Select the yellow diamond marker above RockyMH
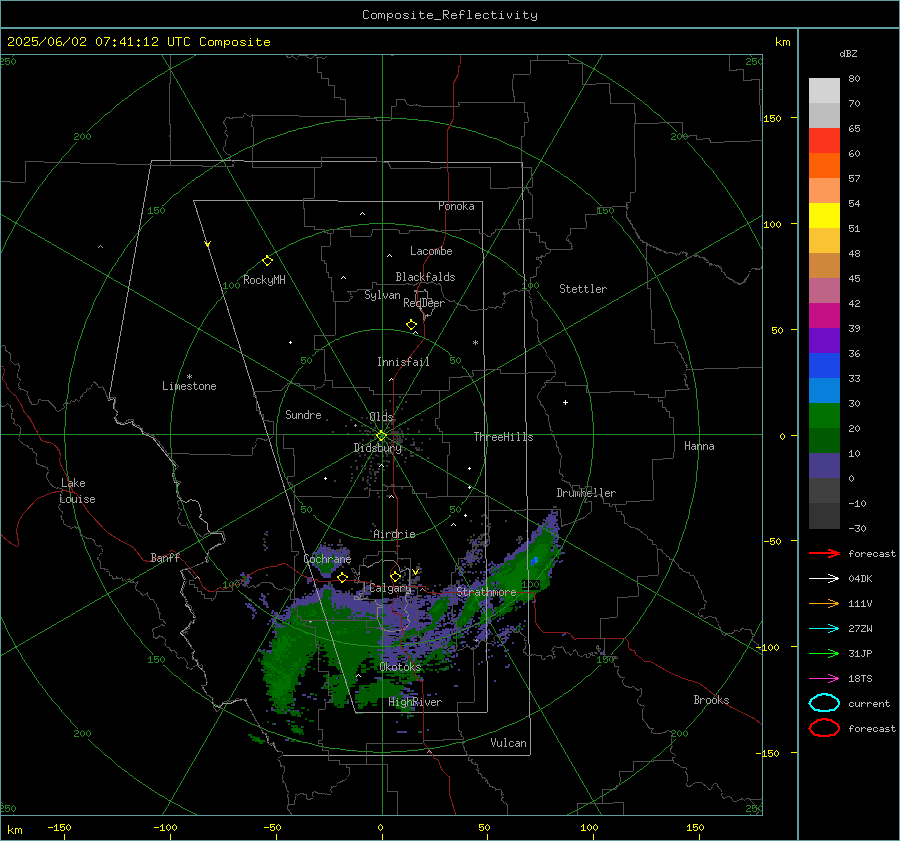This screenshot has width=900, height=841. (267, 261)
